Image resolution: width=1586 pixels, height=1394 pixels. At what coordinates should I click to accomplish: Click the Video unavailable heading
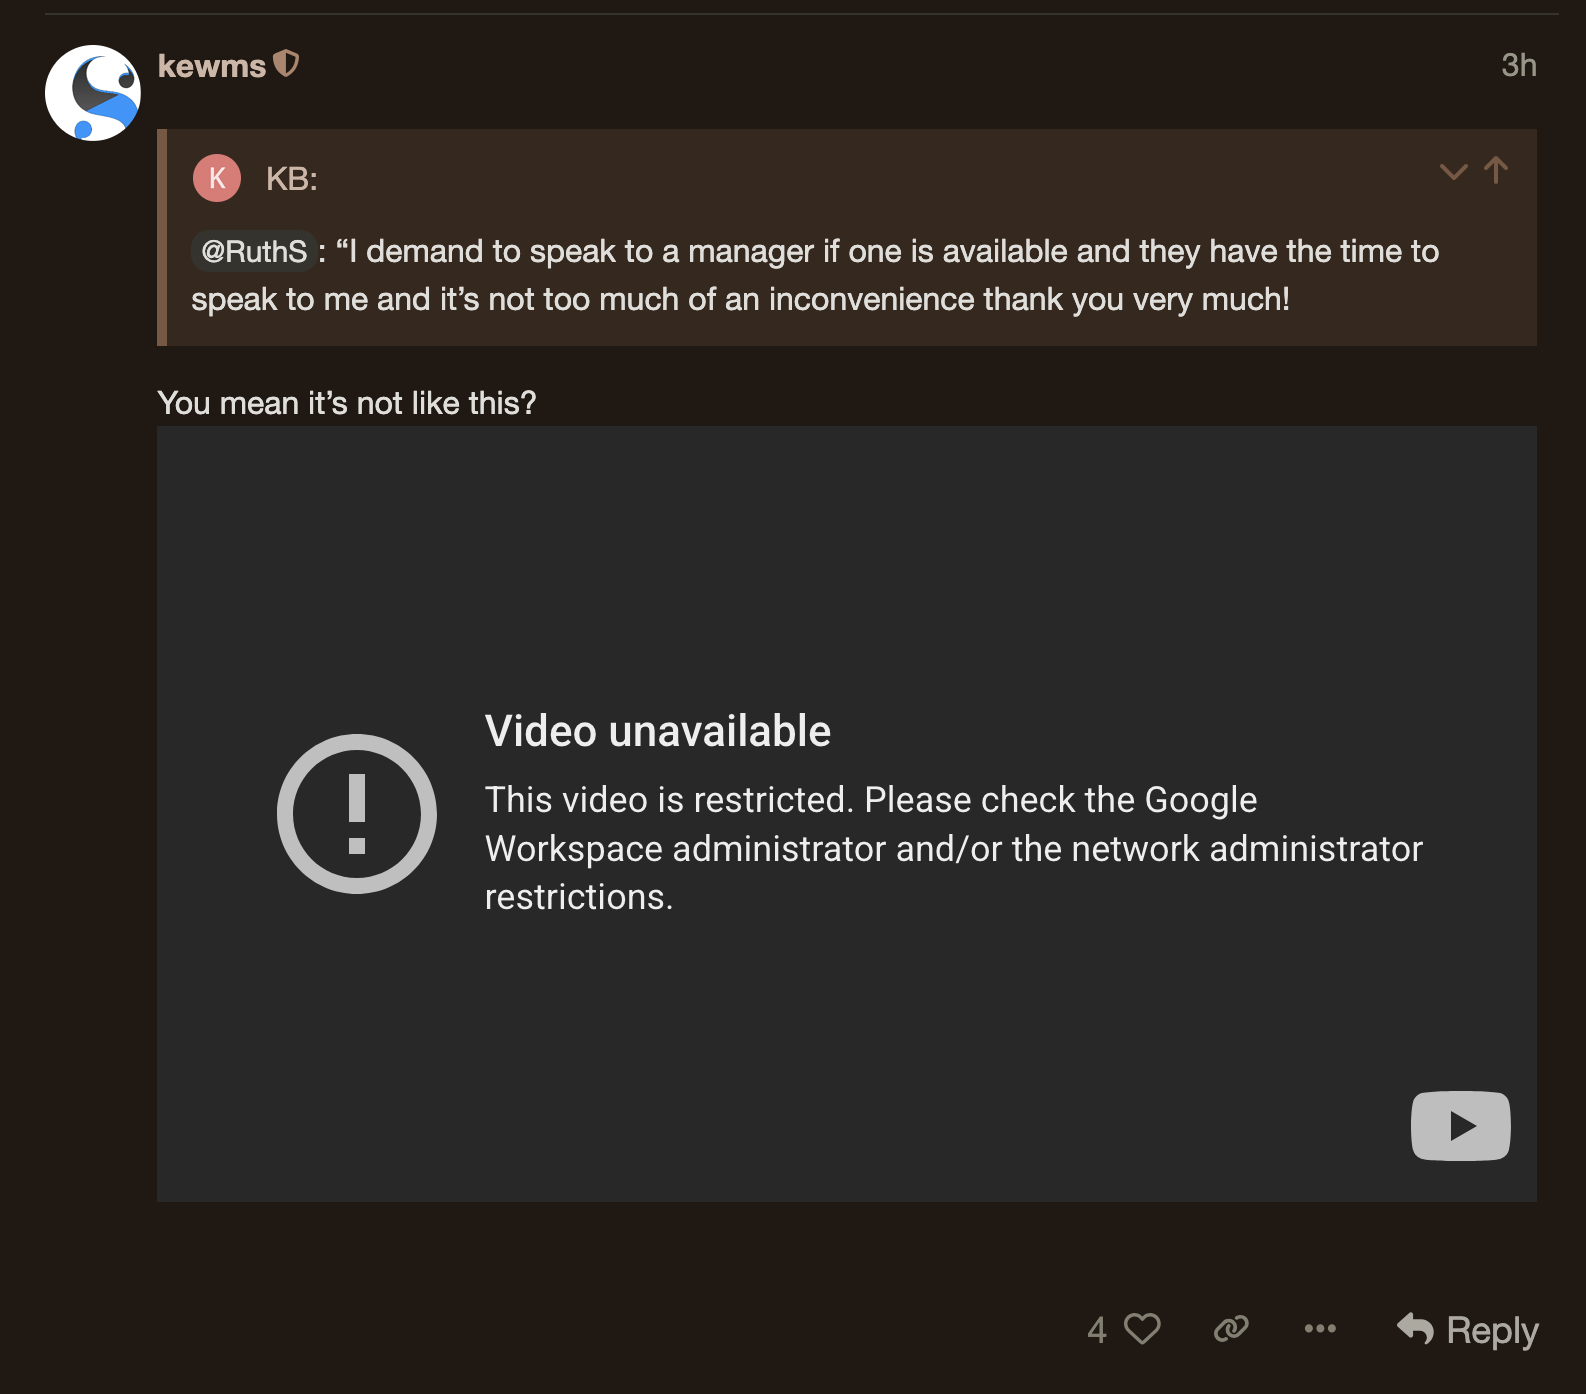coord(657,731)
